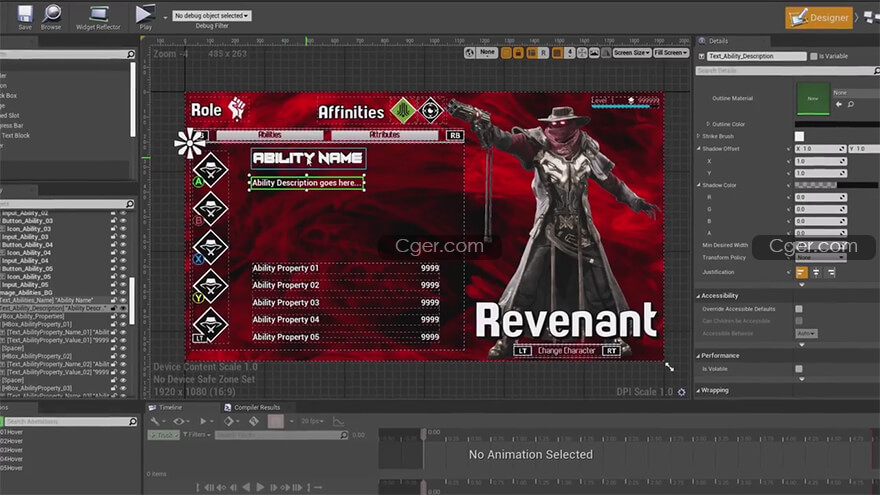Toggle visibility eye for Text_Abilities_Name
This screenshot has height=495, width=880.
[123, 300]
